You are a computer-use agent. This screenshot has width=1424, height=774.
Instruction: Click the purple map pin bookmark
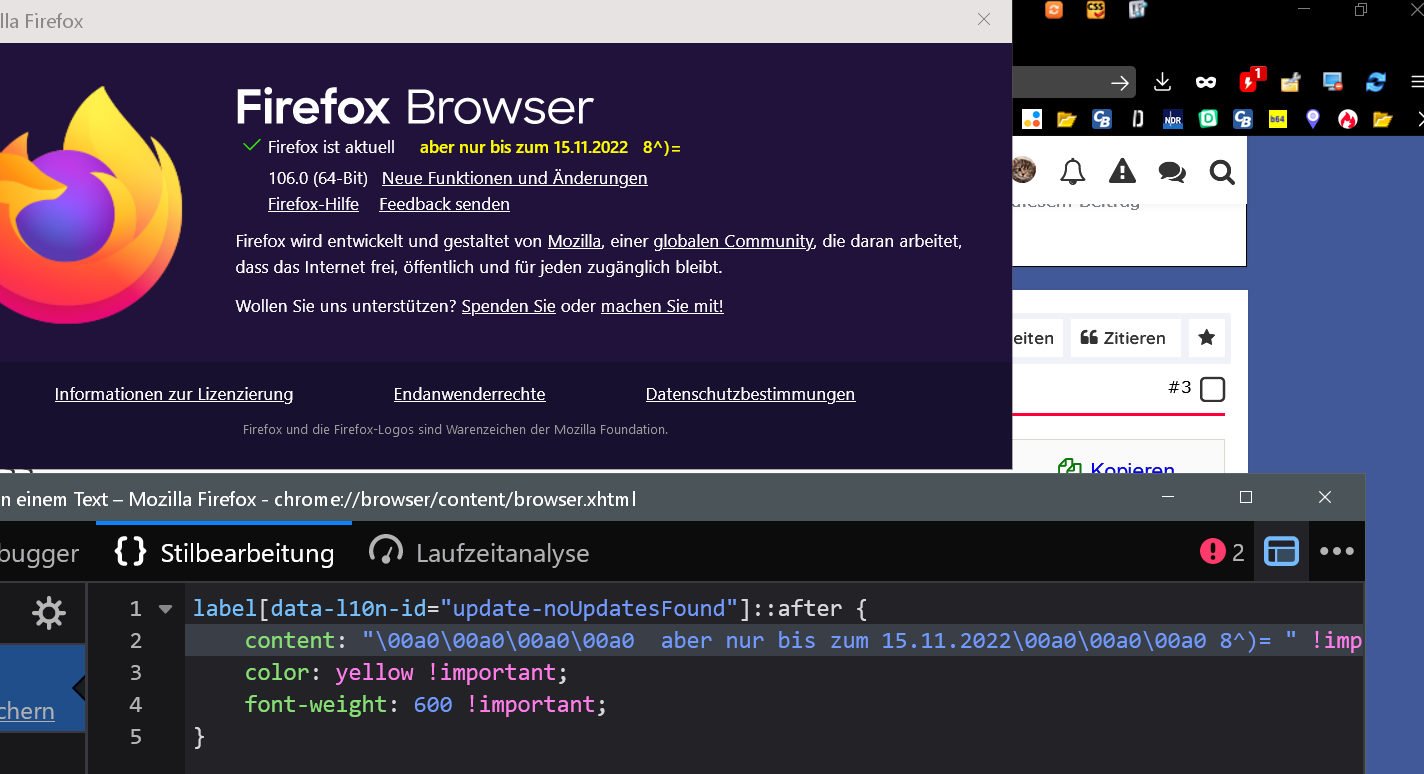pyautogui.click(x=1313, y=119)
